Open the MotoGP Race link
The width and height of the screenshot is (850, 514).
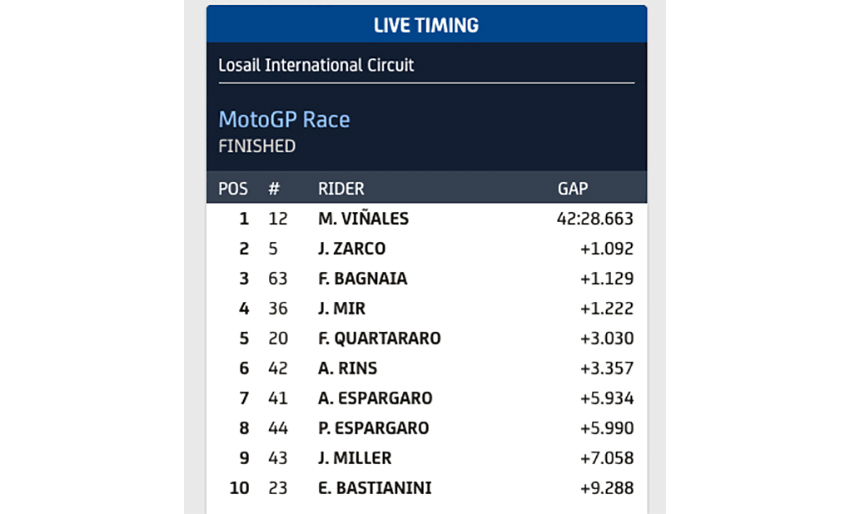[x=284, y=120]
